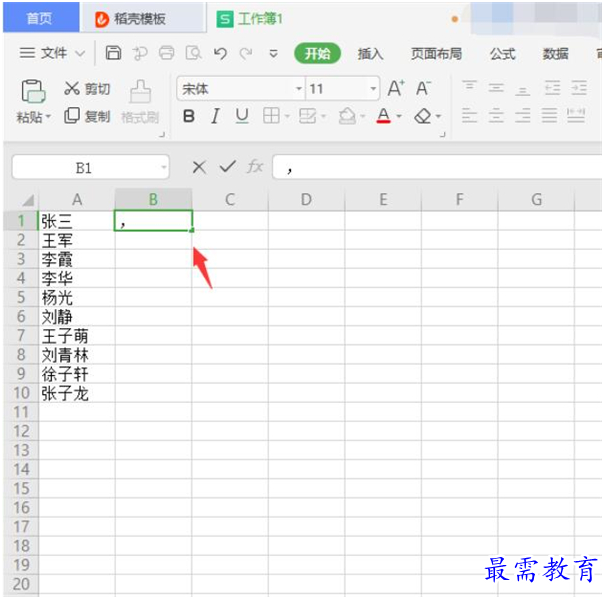
Task: Expand the quick access toolbar customize arrow
Action: tap(273, 53)
